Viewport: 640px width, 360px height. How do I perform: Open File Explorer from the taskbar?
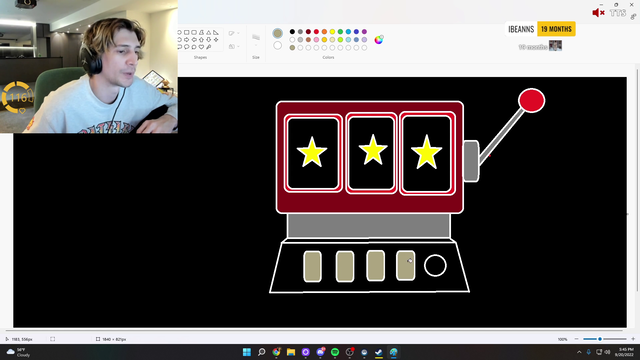[x=291, y=352]
